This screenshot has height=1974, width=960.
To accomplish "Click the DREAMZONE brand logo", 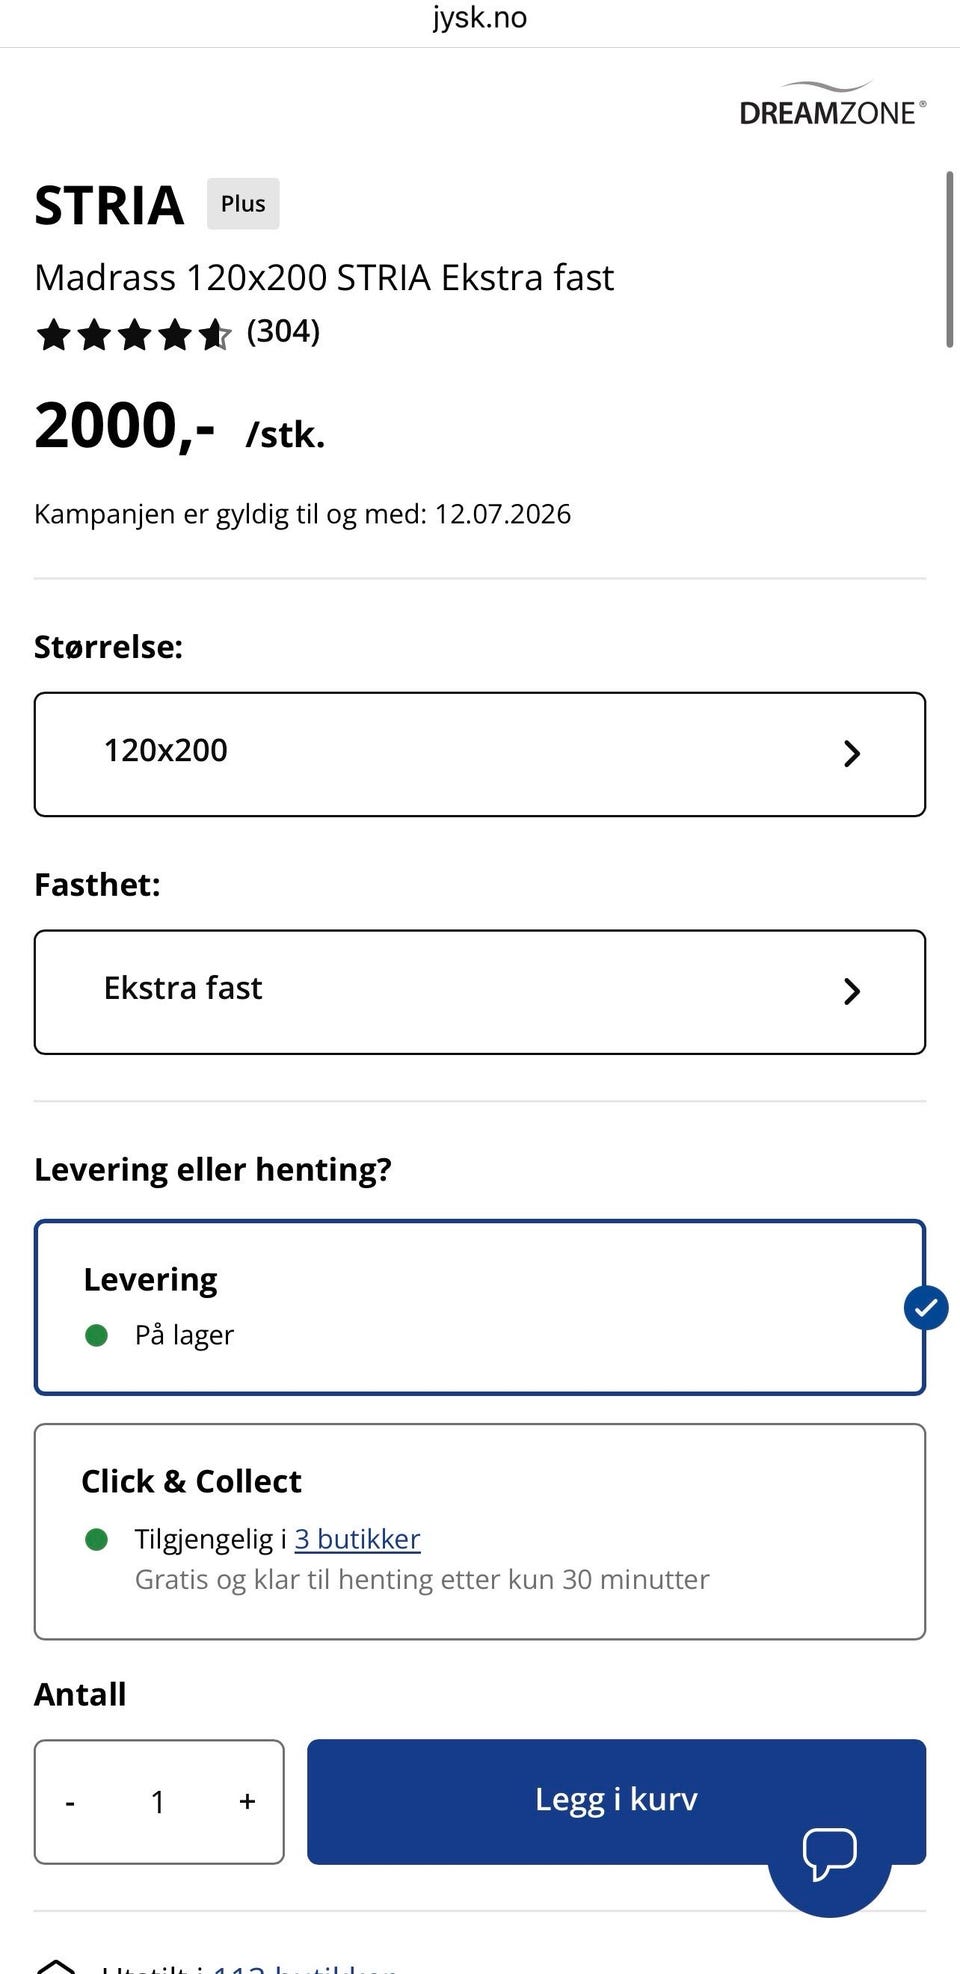I will tap(833, 104).
